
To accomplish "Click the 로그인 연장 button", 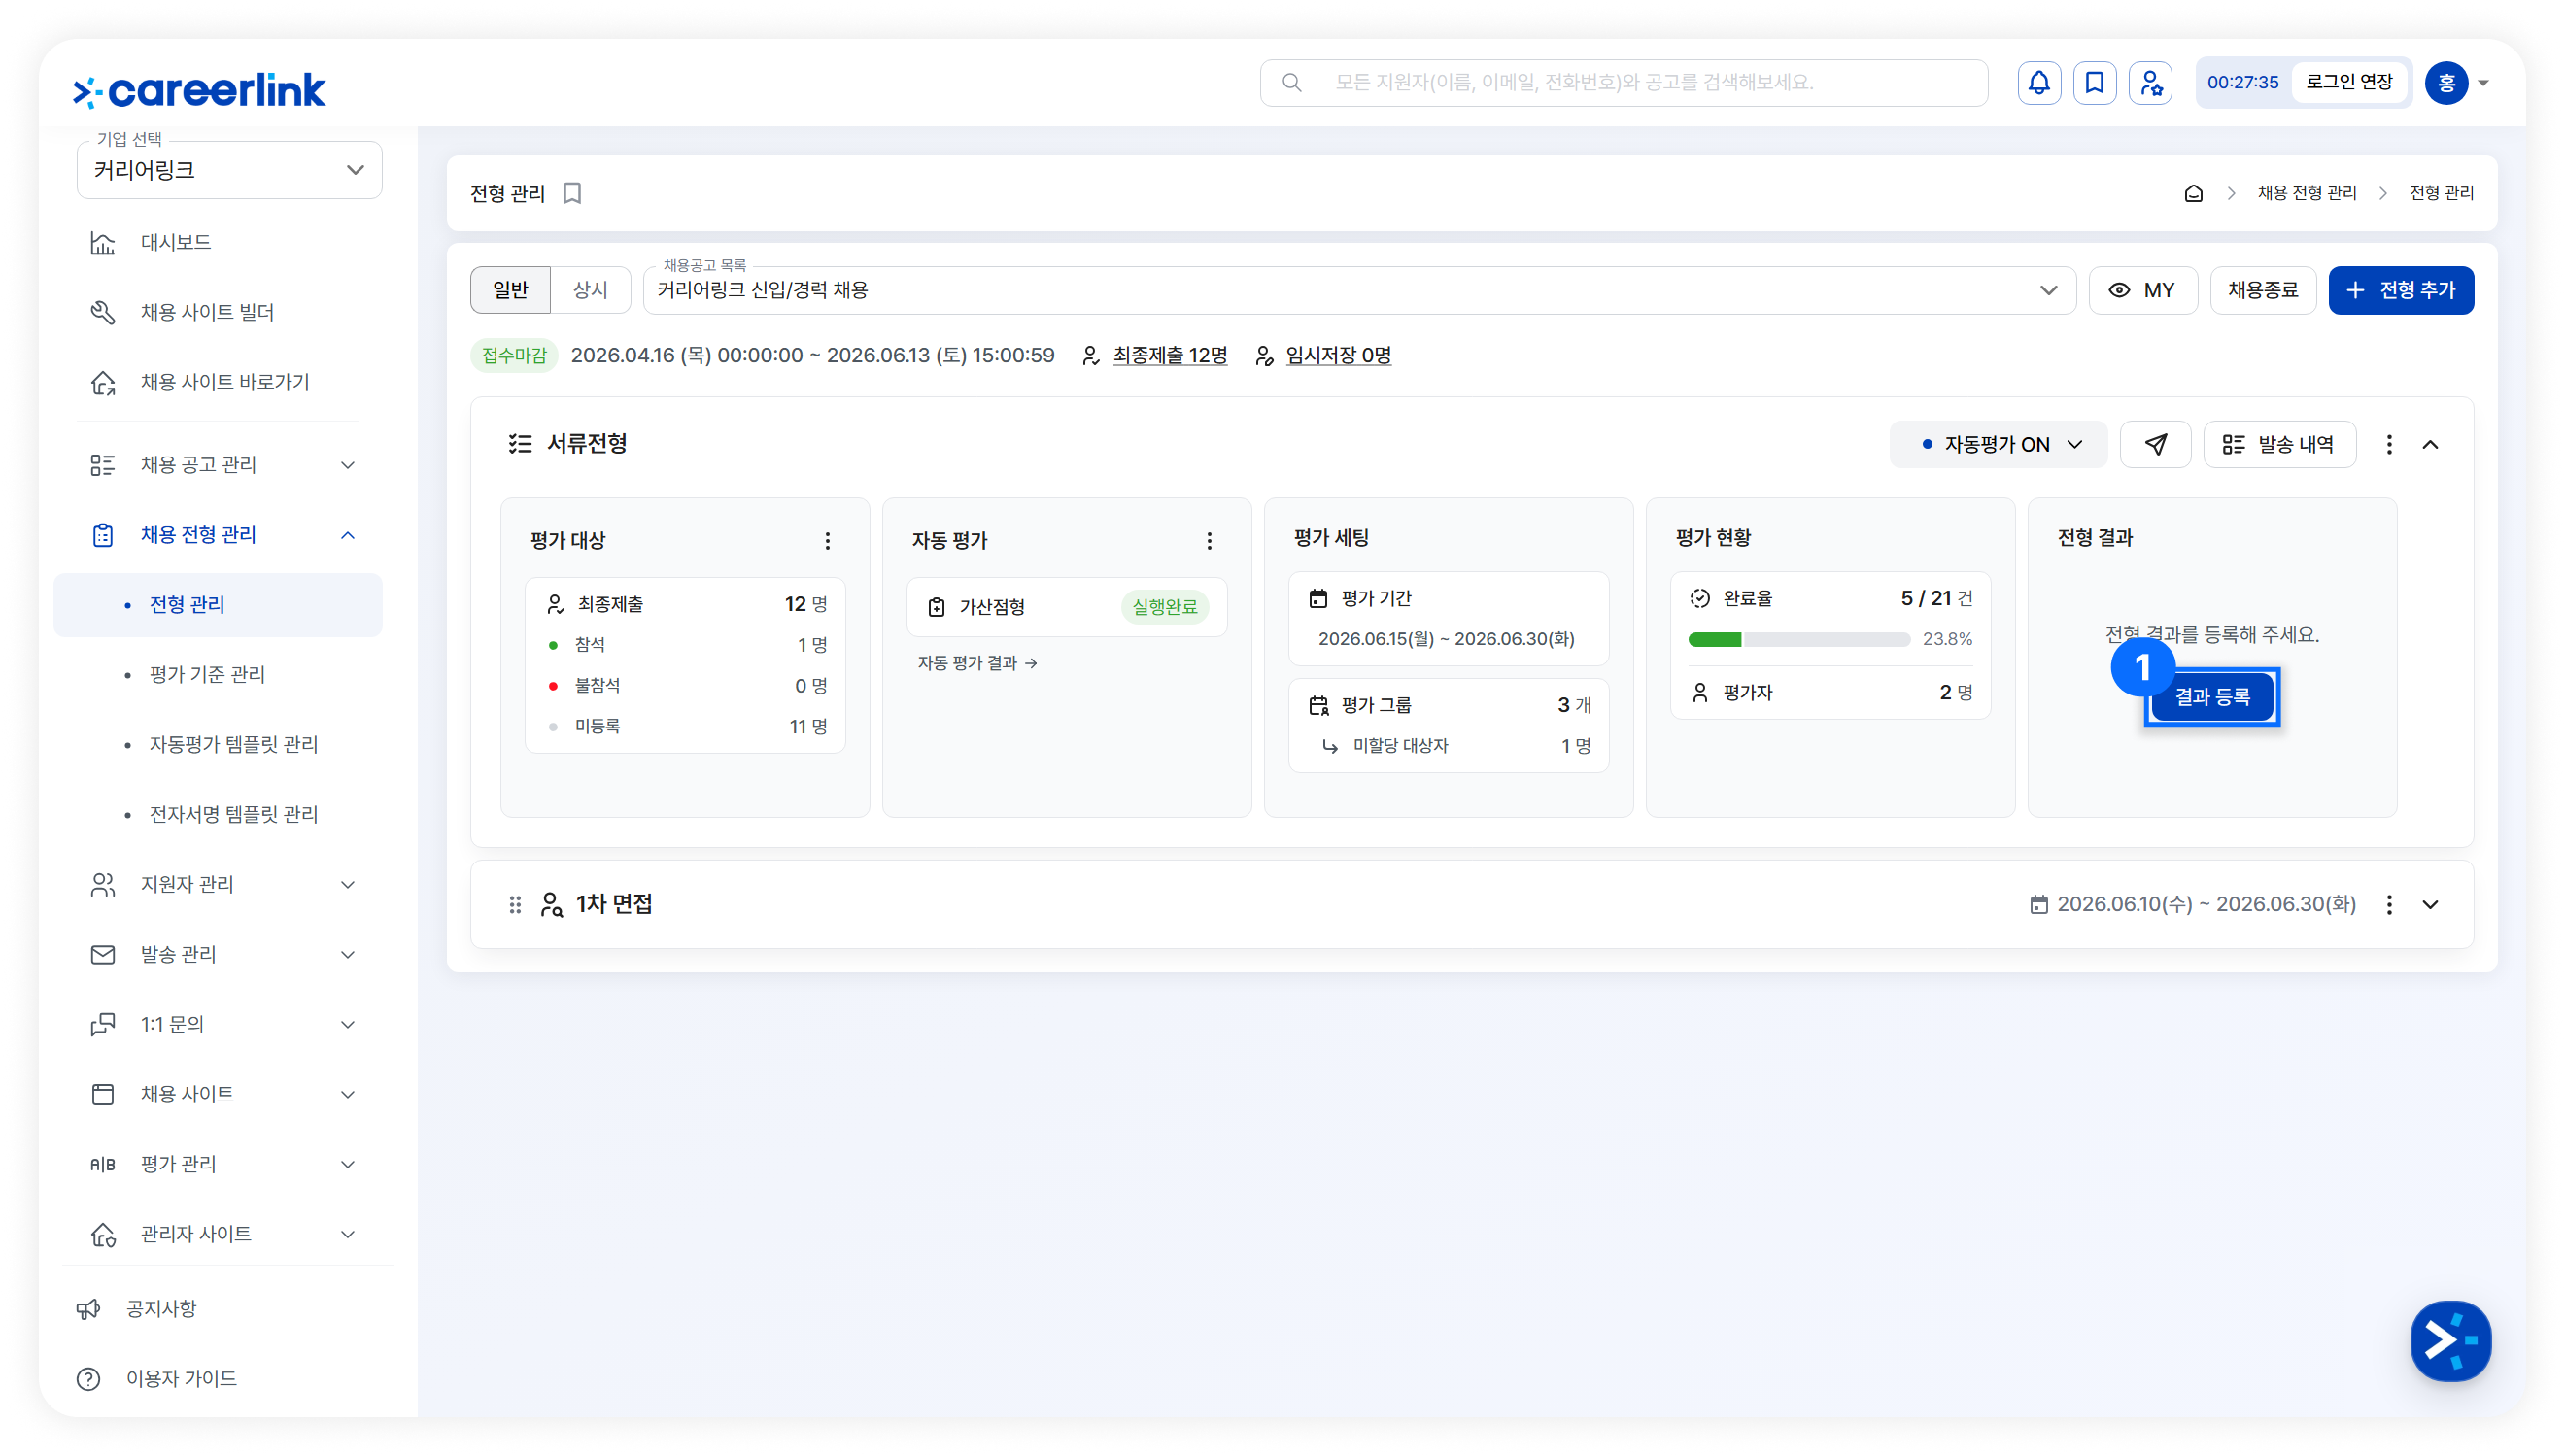I will click(x=2348, y=82).
